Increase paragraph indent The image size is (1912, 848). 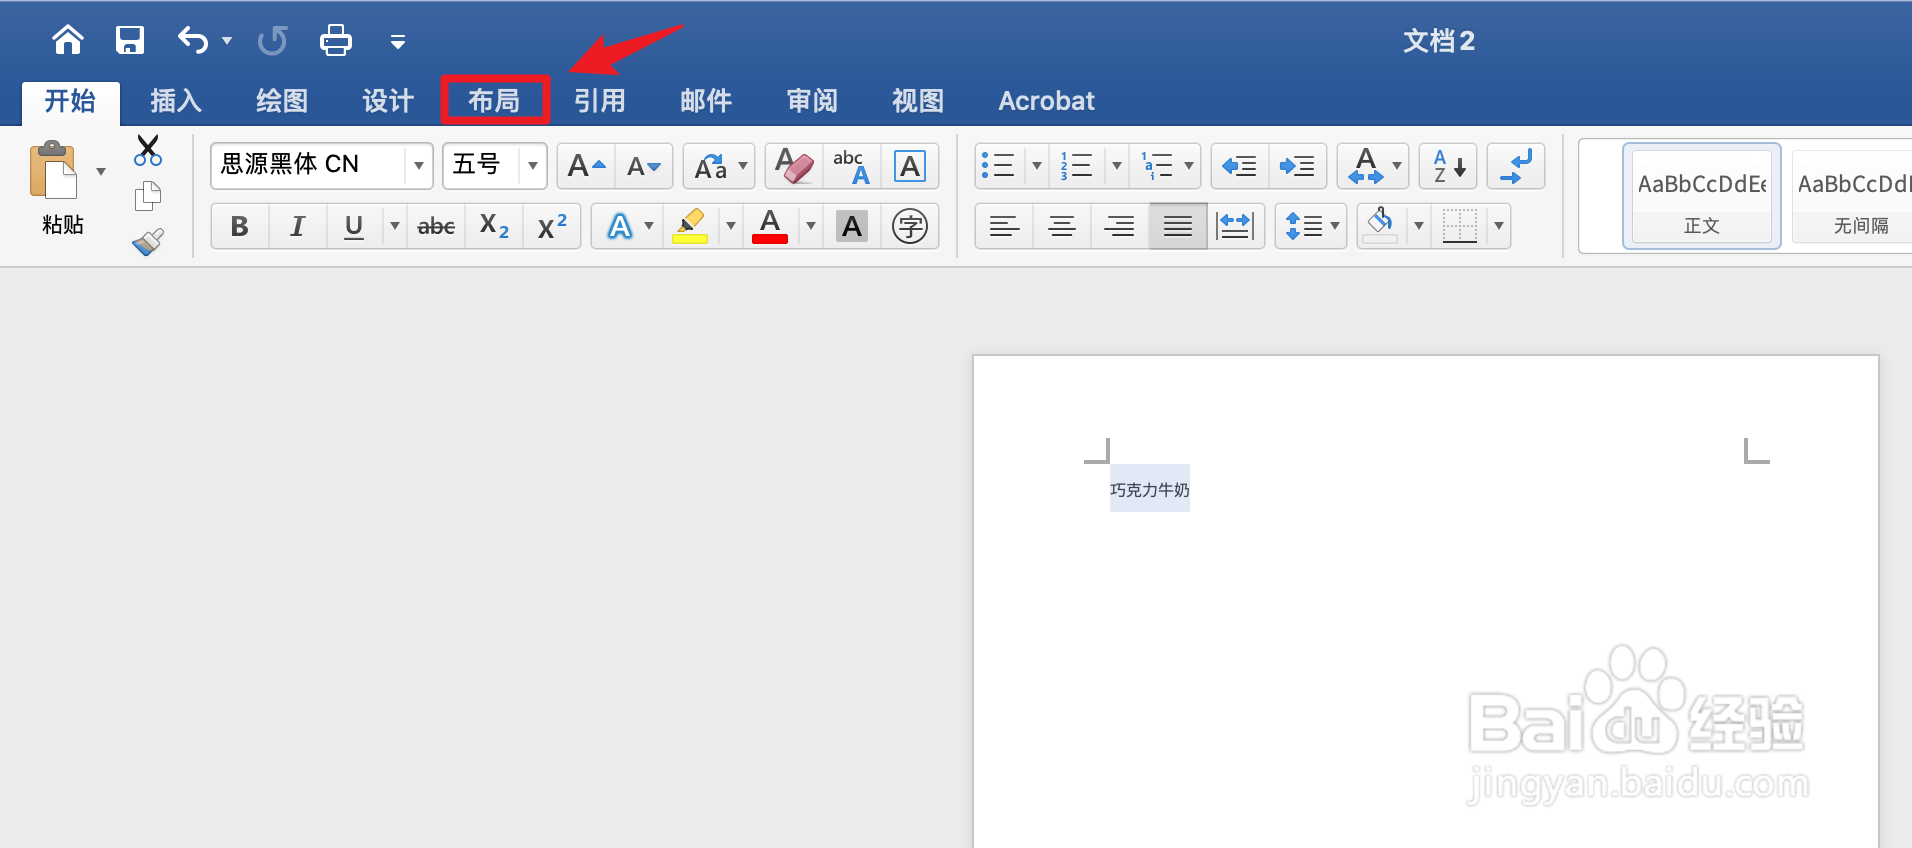tap(1298, 166)
